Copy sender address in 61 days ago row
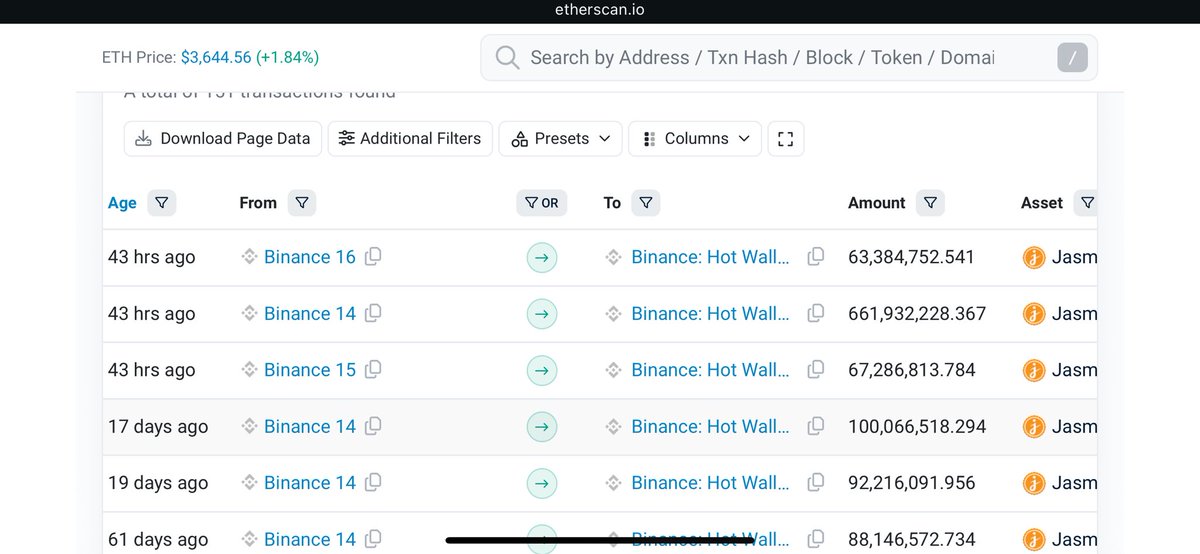 373,539
